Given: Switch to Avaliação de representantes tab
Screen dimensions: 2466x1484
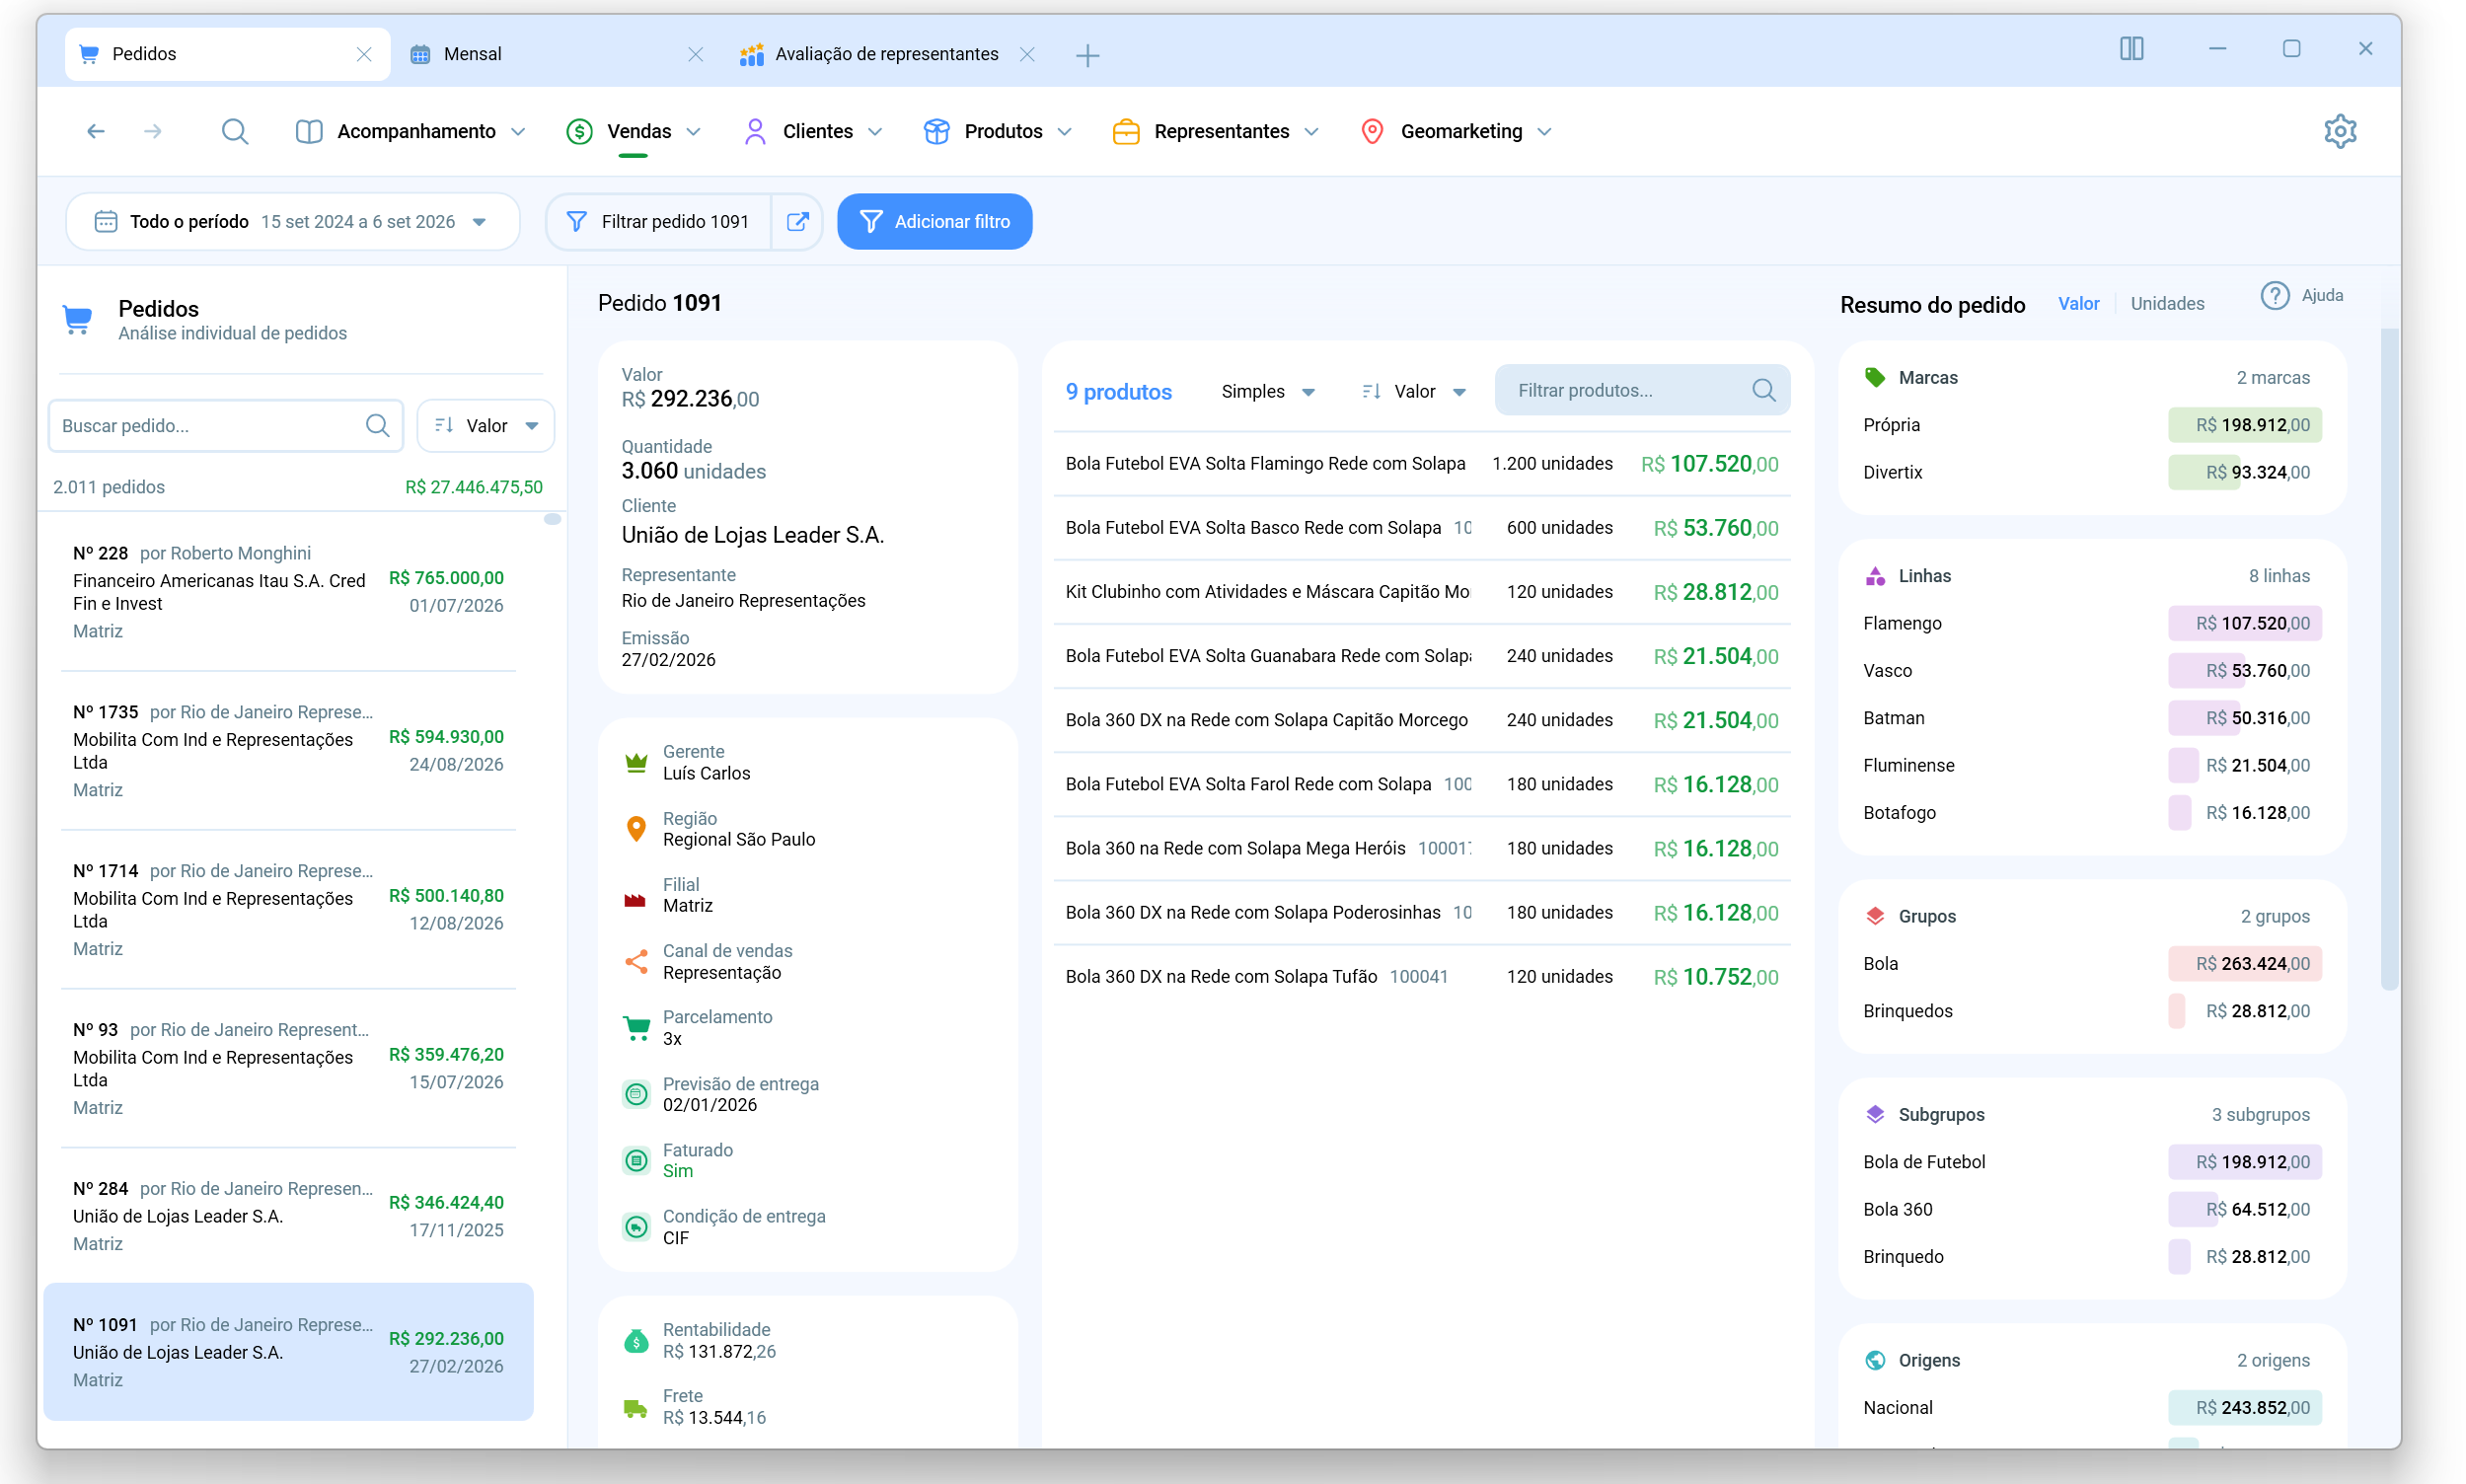Looking at the screenshot, I should 886,54.
